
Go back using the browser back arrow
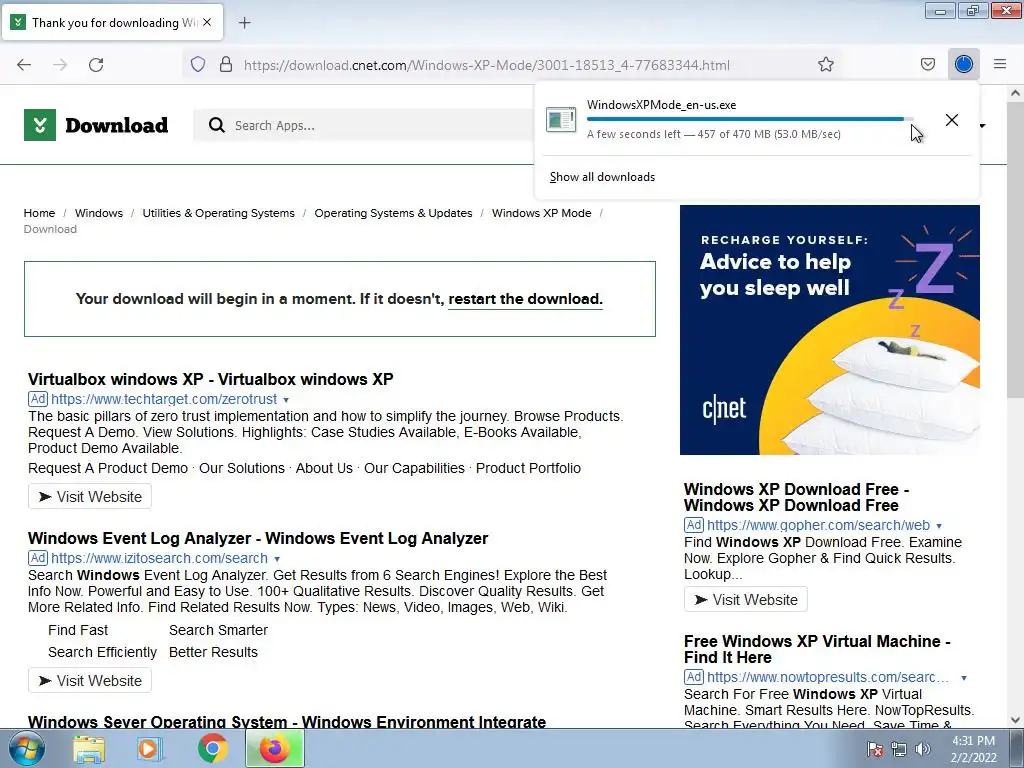(x=24, y=65)
